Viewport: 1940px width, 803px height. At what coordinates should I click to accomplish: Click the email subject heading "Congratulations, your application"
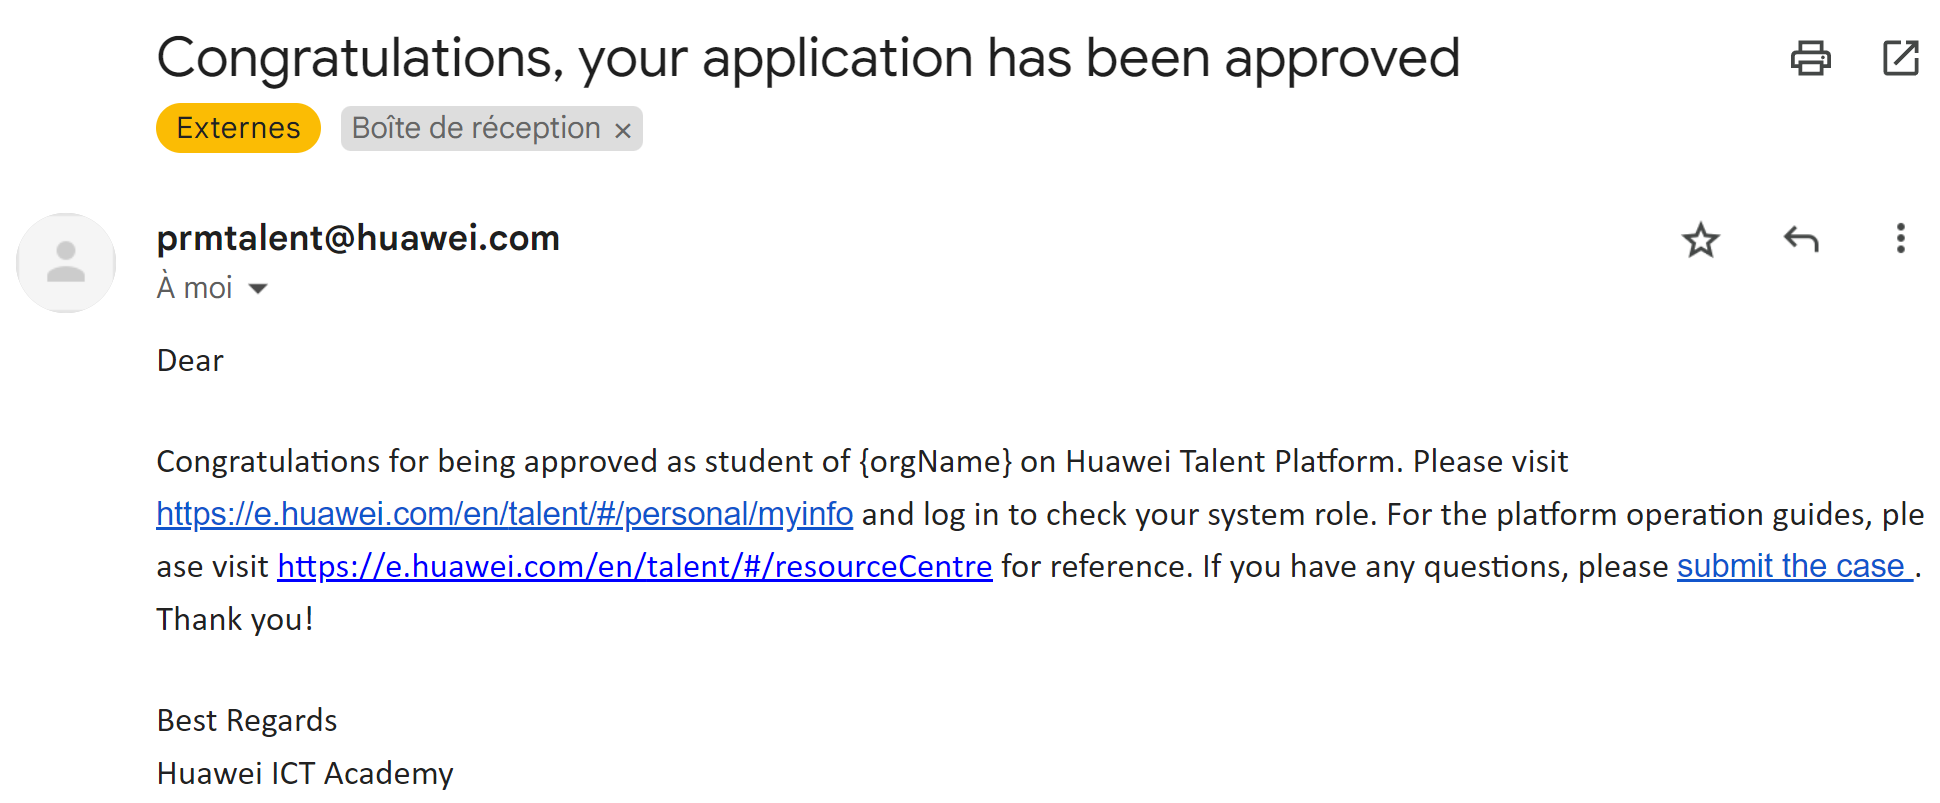808,58
